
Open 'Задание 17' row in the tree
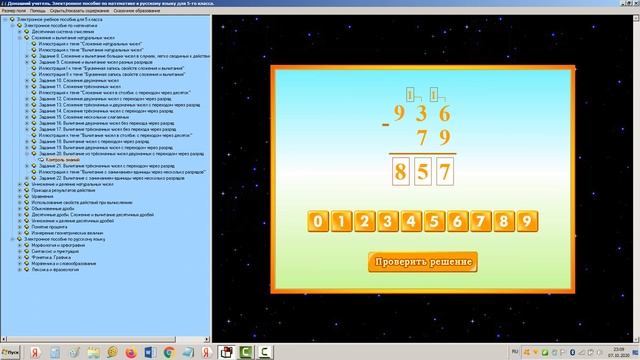pyautogui.click(x=107, y=129)
